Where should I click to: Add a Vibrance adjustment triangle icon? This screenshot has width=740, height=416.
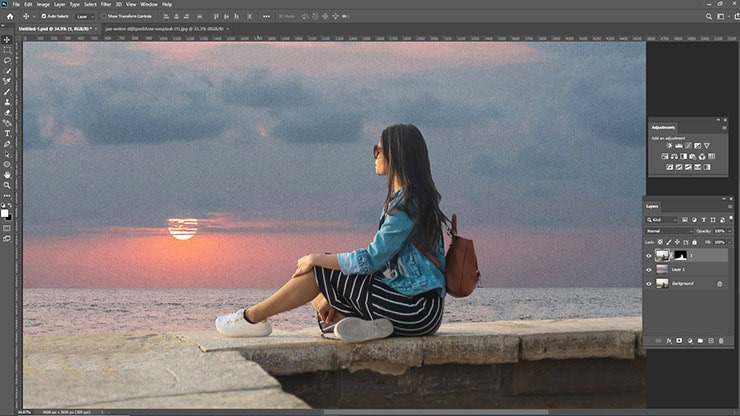706,145
